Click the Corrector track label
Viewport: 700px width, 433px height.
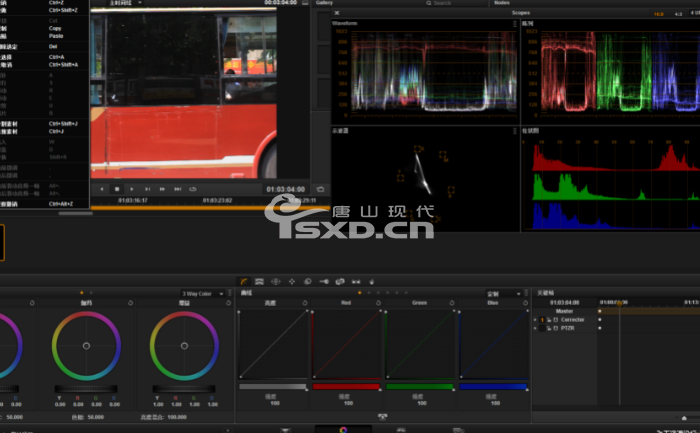tap(572, 320)
